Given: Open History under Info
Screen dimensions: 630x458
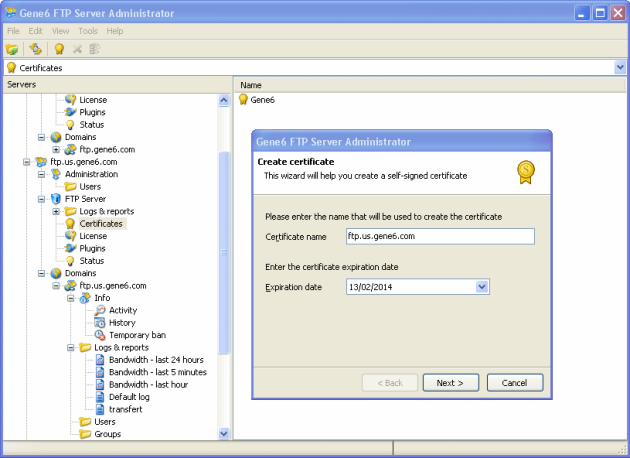Looking at the screenshot, I should (122, 323).
